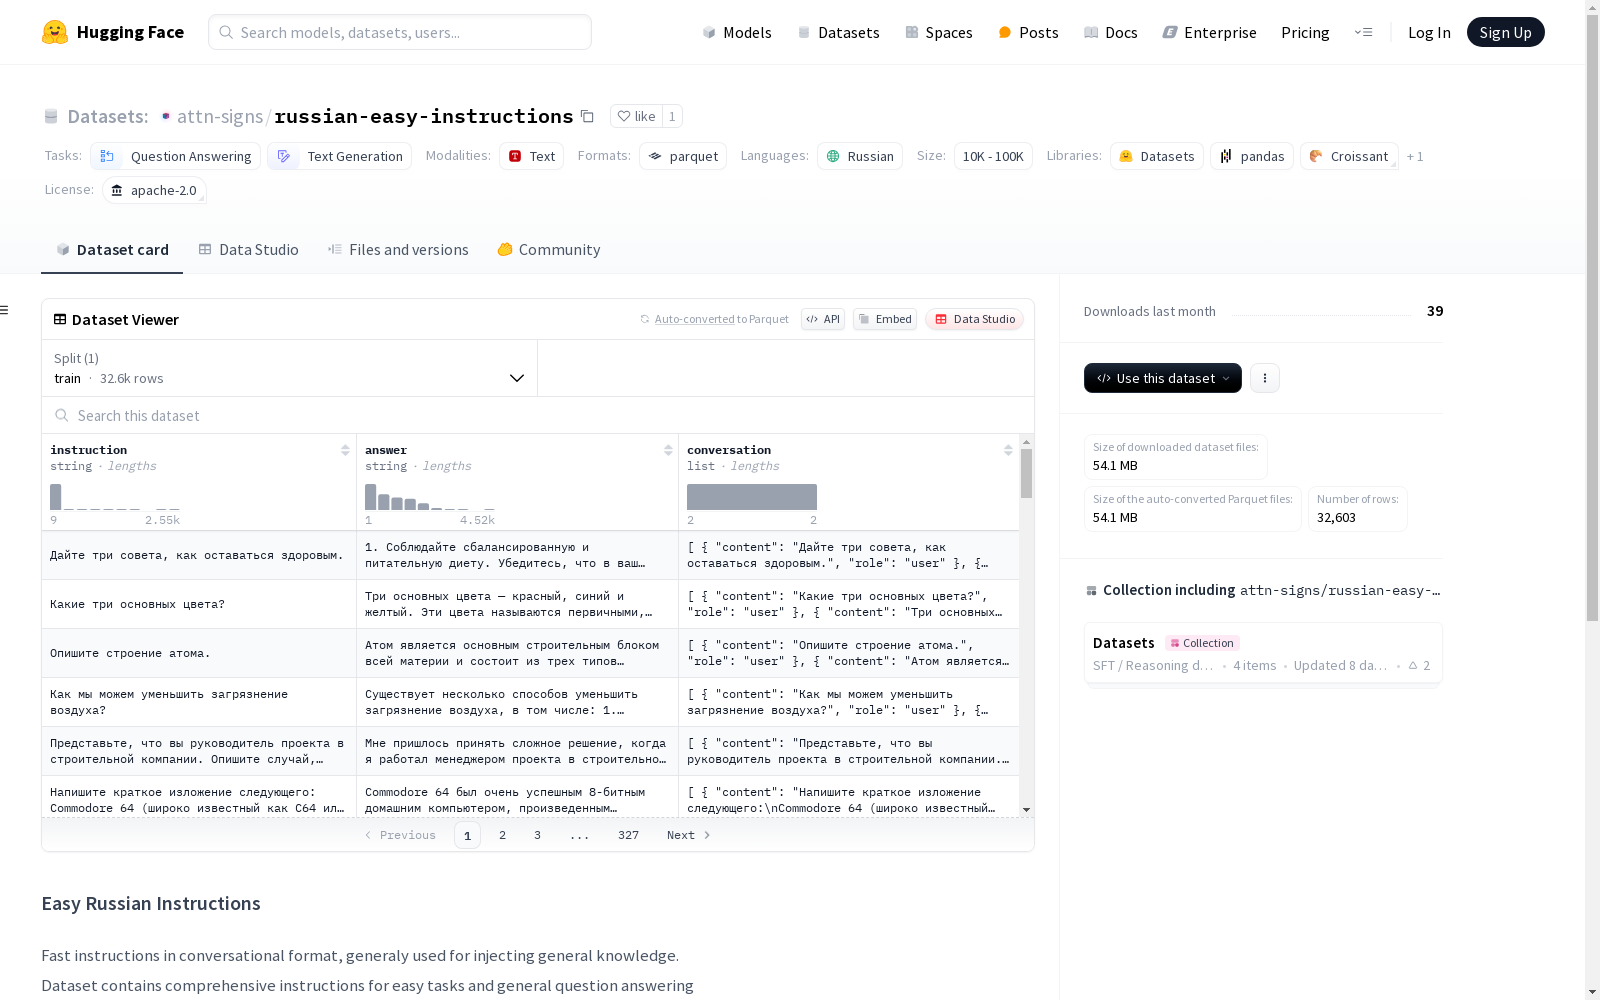Open the Datasets collection card
The image size is (1600, 1000).
[1263, 653]
